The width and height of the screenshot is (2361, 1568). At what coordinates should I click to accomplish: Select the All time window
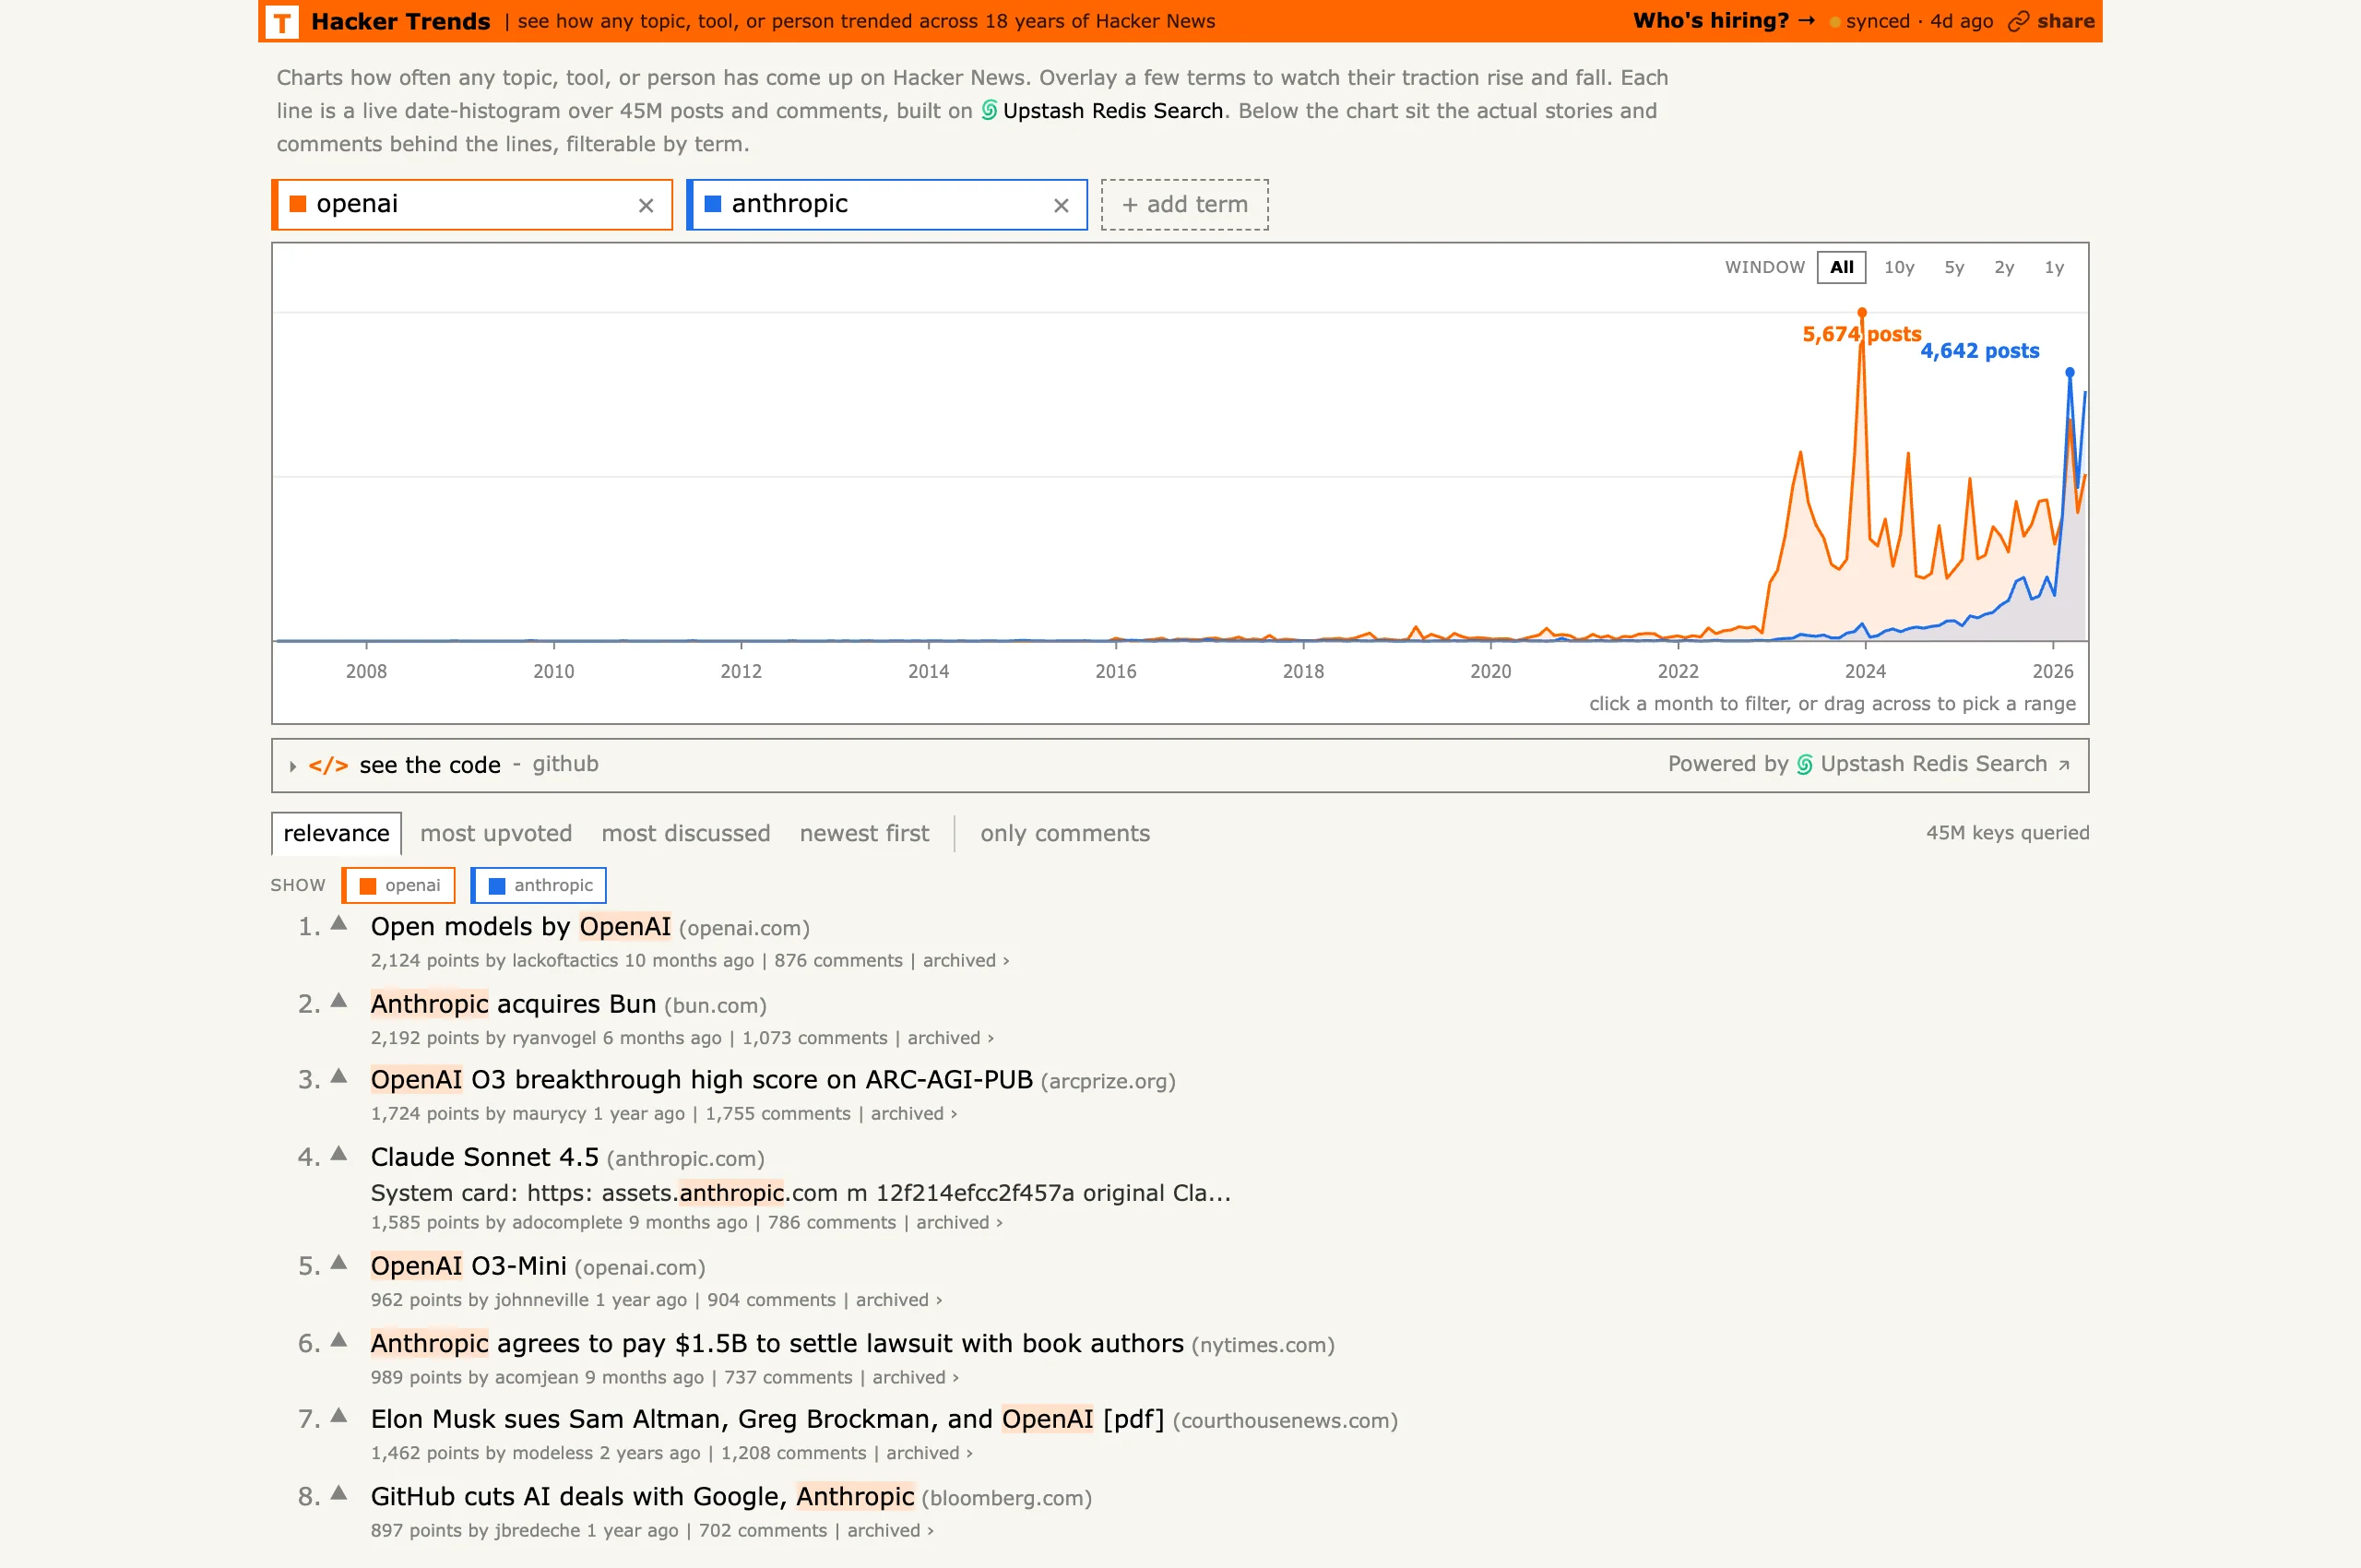pos(1841,267)
